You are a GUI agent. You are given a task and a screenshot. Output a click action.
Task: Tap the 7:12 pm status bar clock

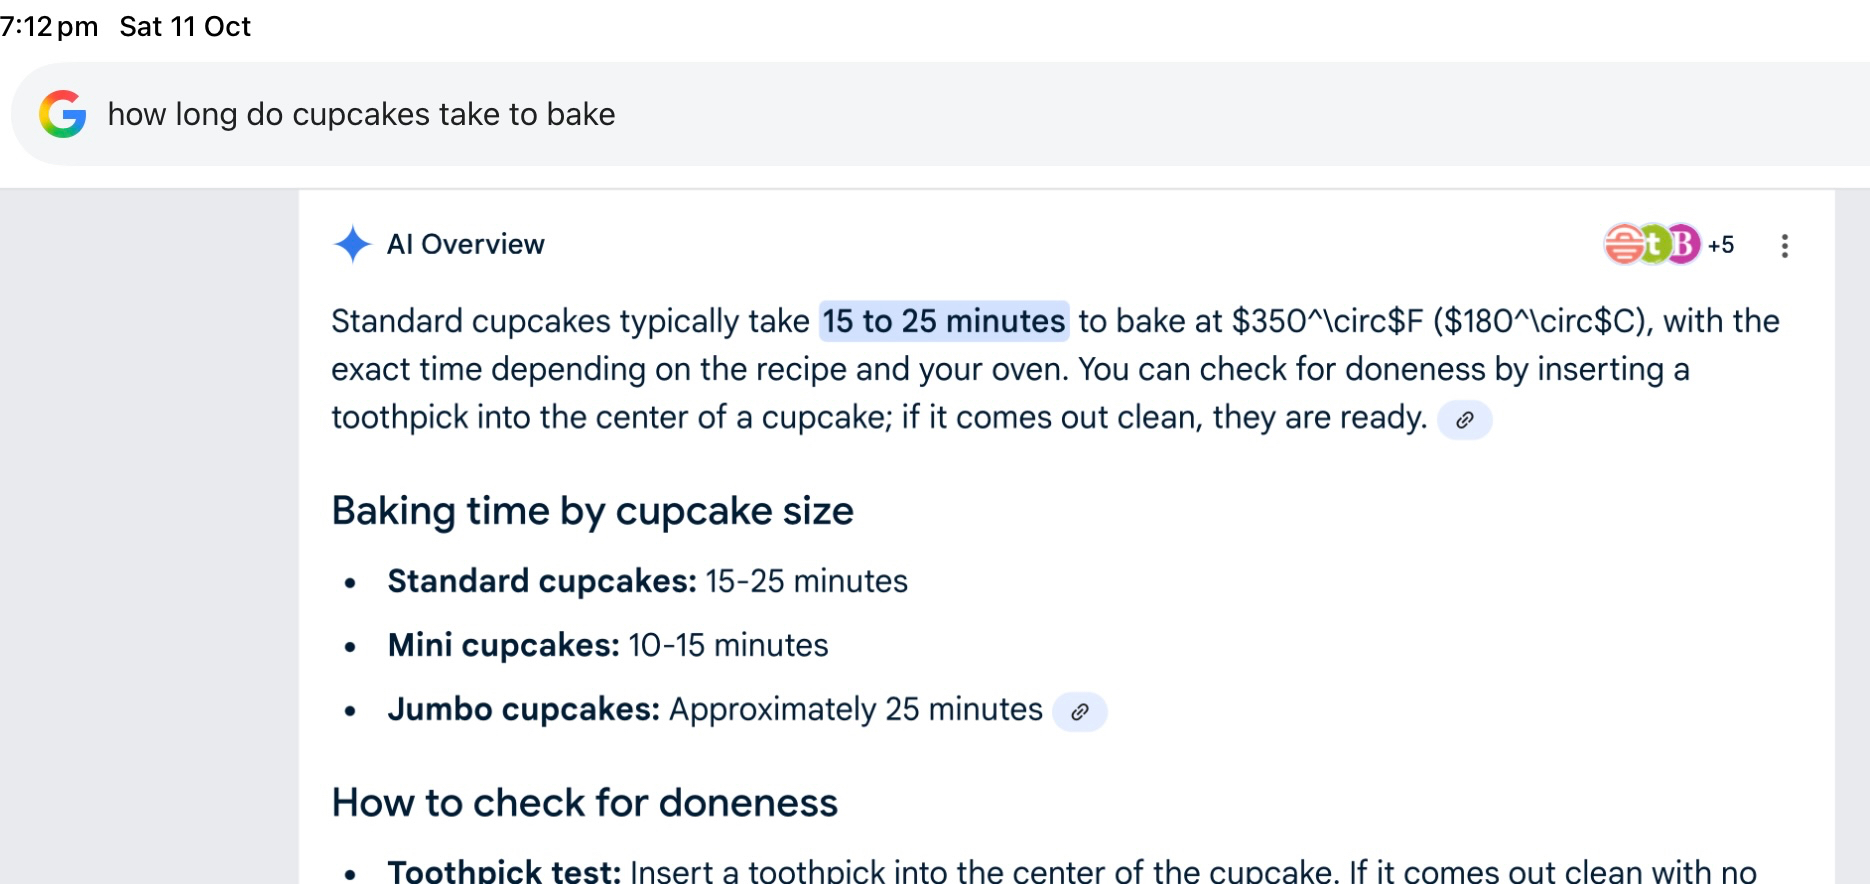coord(49,26)
